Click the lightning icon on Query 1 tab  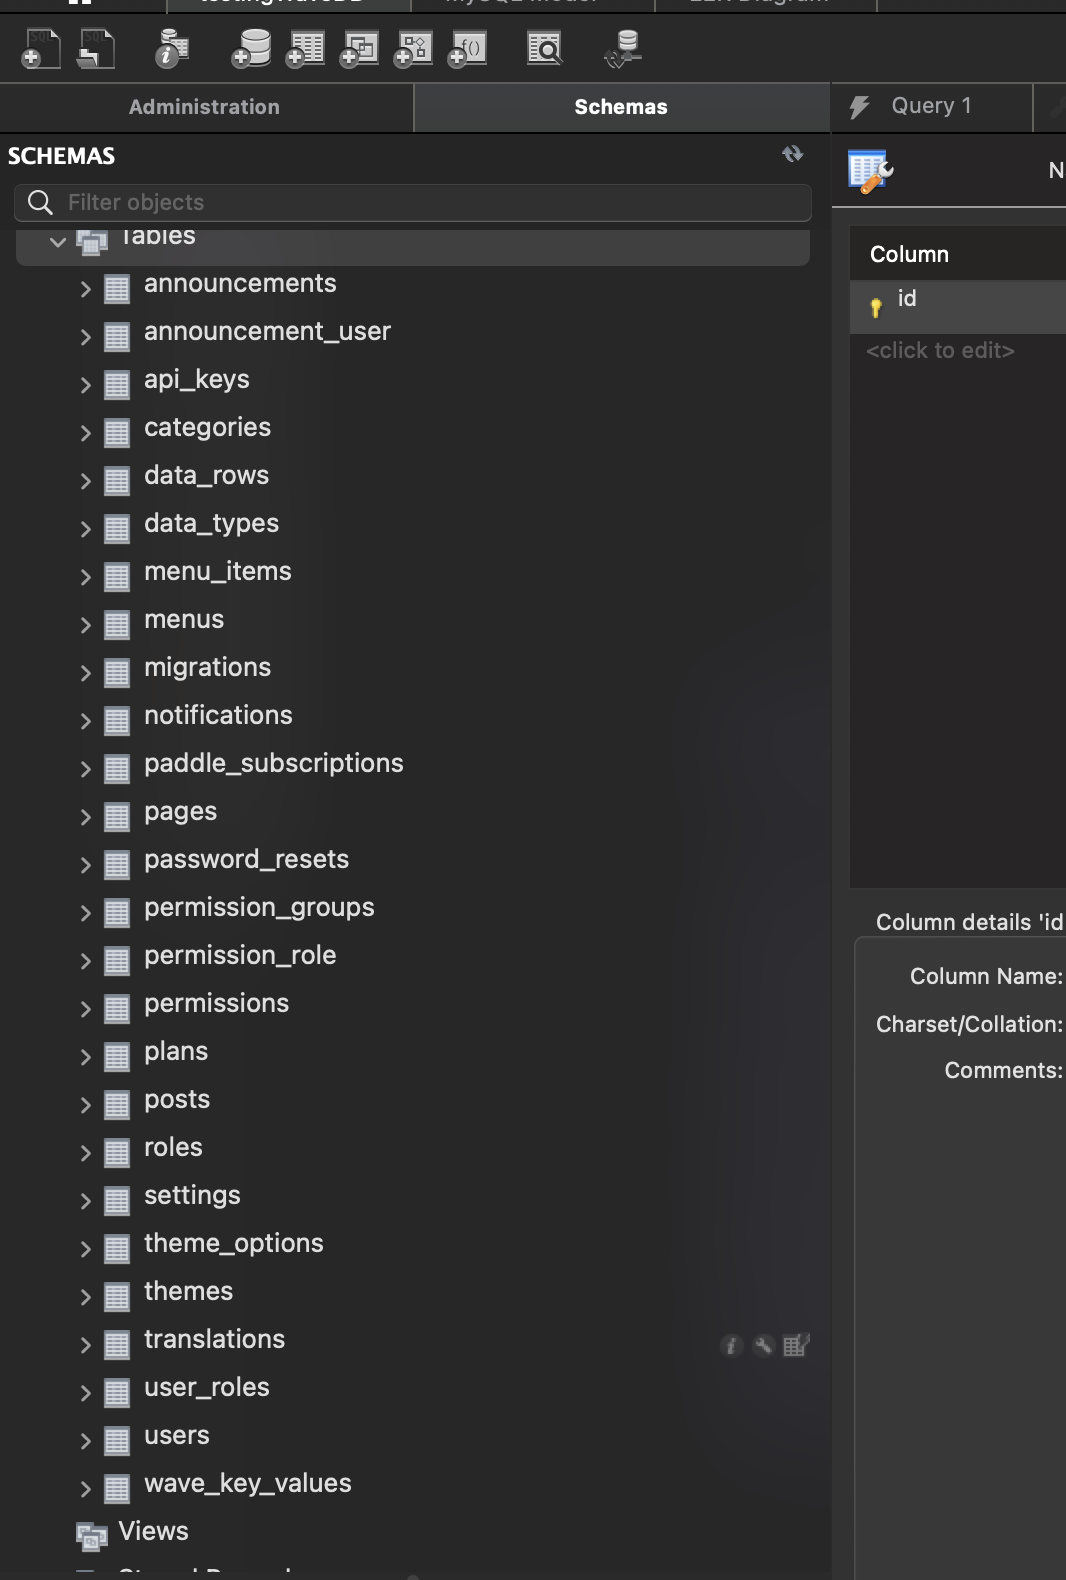[860, 107]
